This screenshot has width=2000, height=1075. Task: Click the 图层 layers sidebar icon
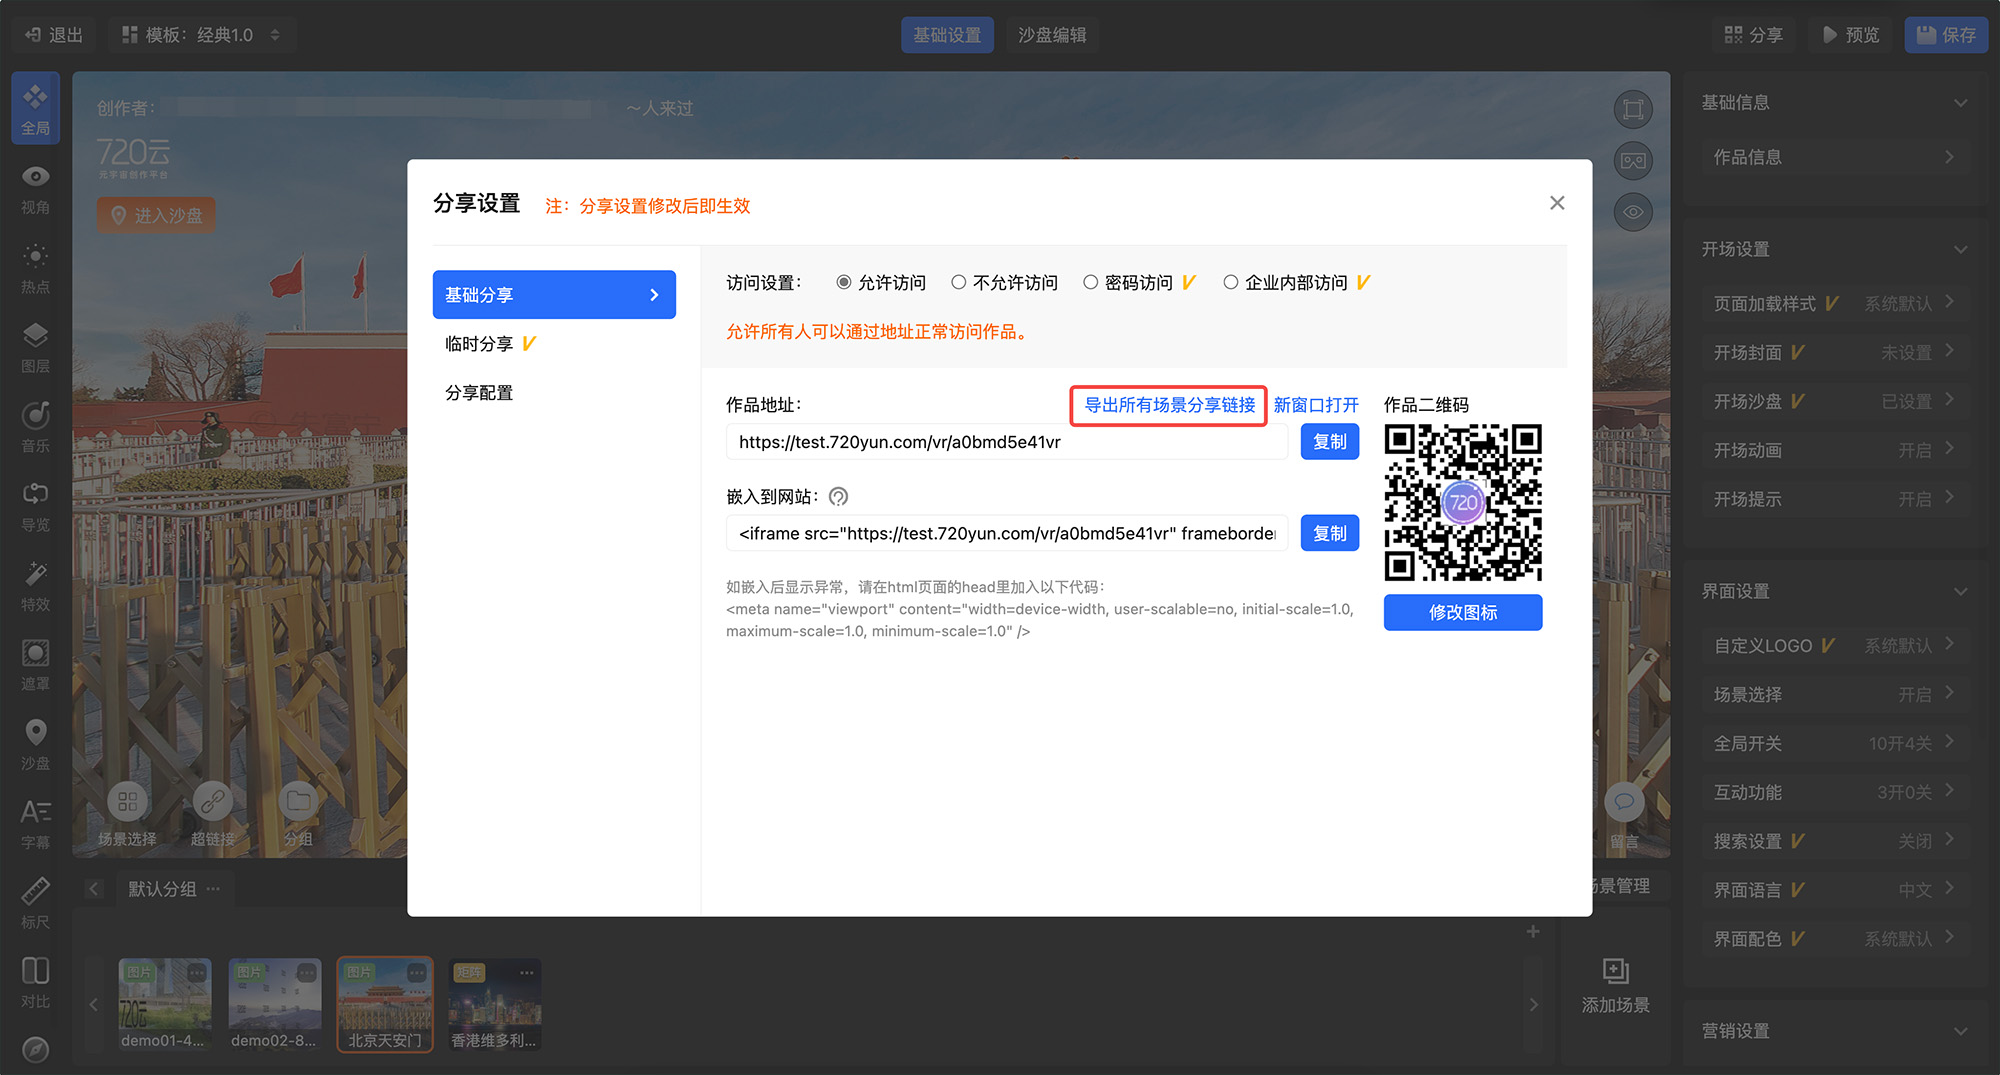coord(35,347)
